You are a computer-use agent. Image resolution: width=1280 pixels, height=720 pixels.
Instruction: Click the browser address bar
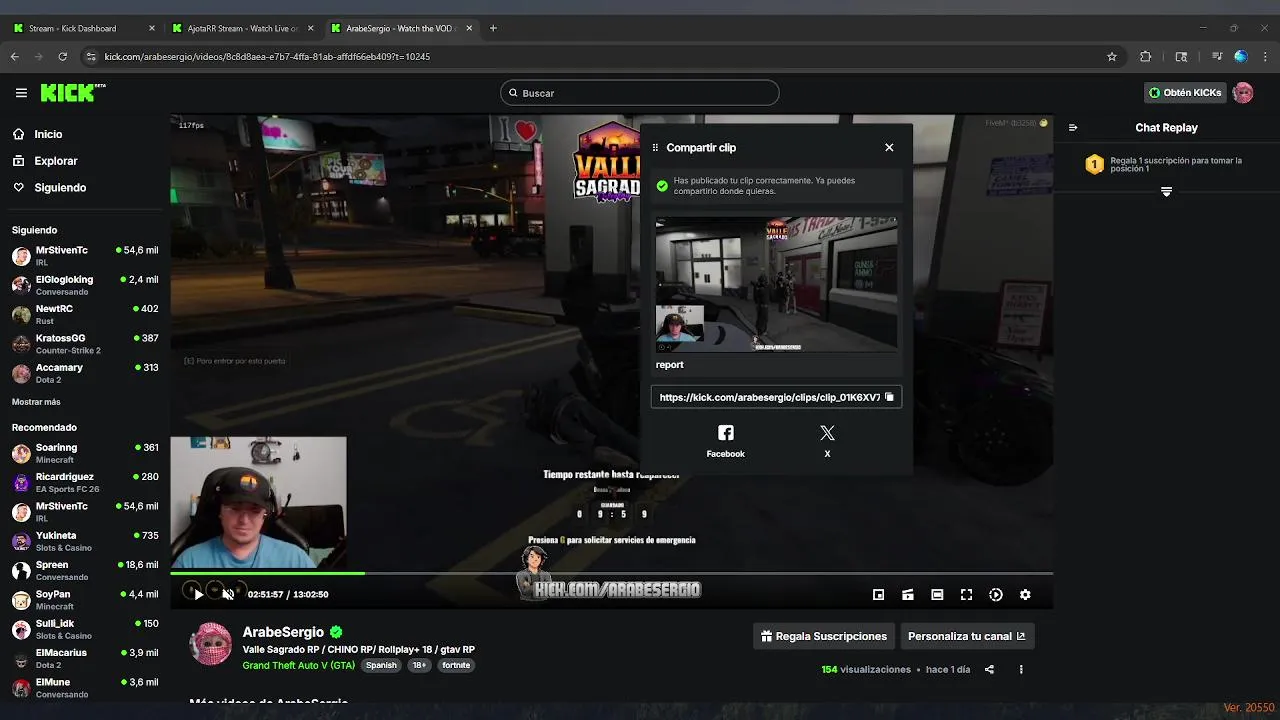click(600, 57)
